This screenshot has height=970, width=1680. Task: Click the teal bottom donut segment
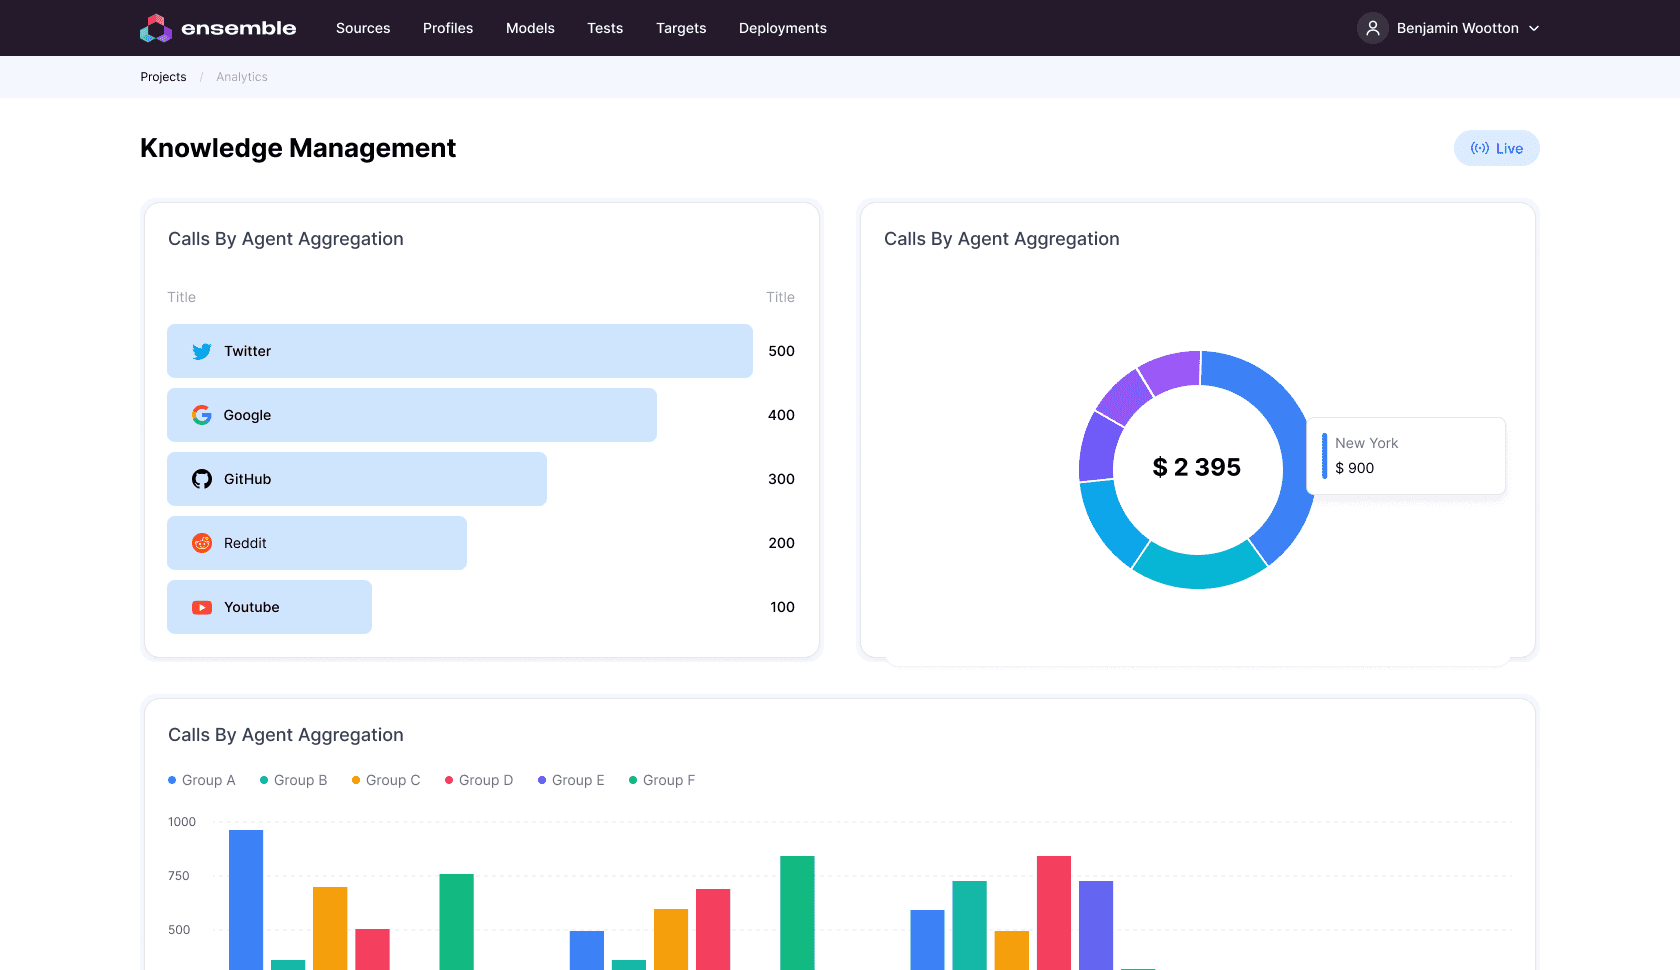point(1199,570)
